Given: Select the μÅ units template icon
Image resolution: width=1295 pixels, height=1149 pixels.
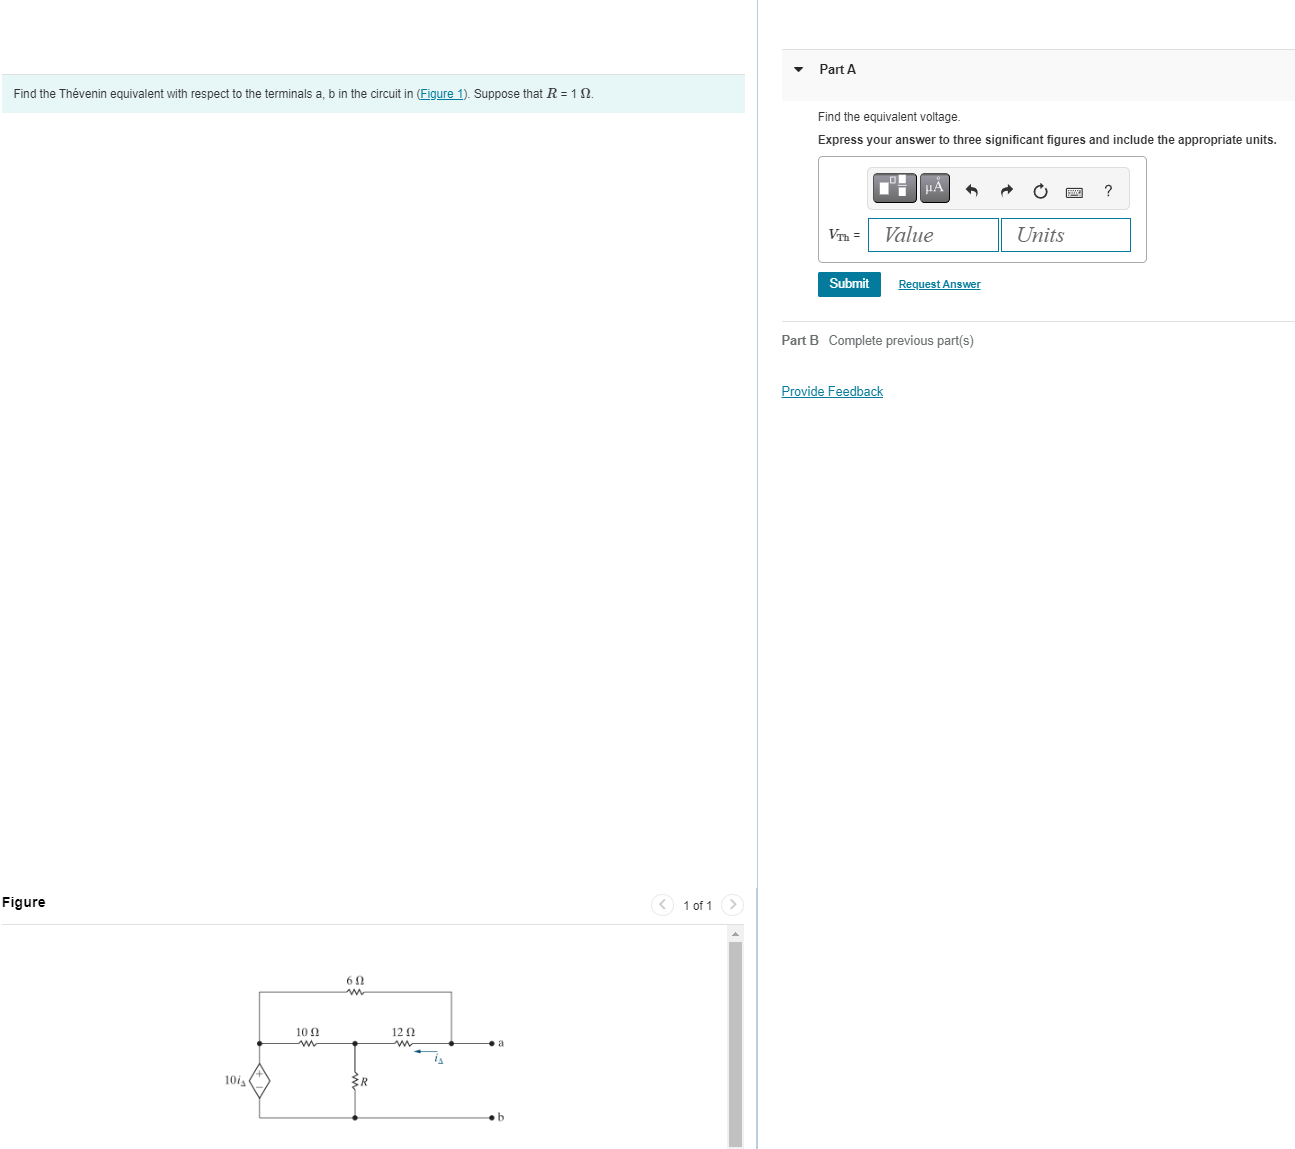Looking at the screenshot, I should [934, 188].
